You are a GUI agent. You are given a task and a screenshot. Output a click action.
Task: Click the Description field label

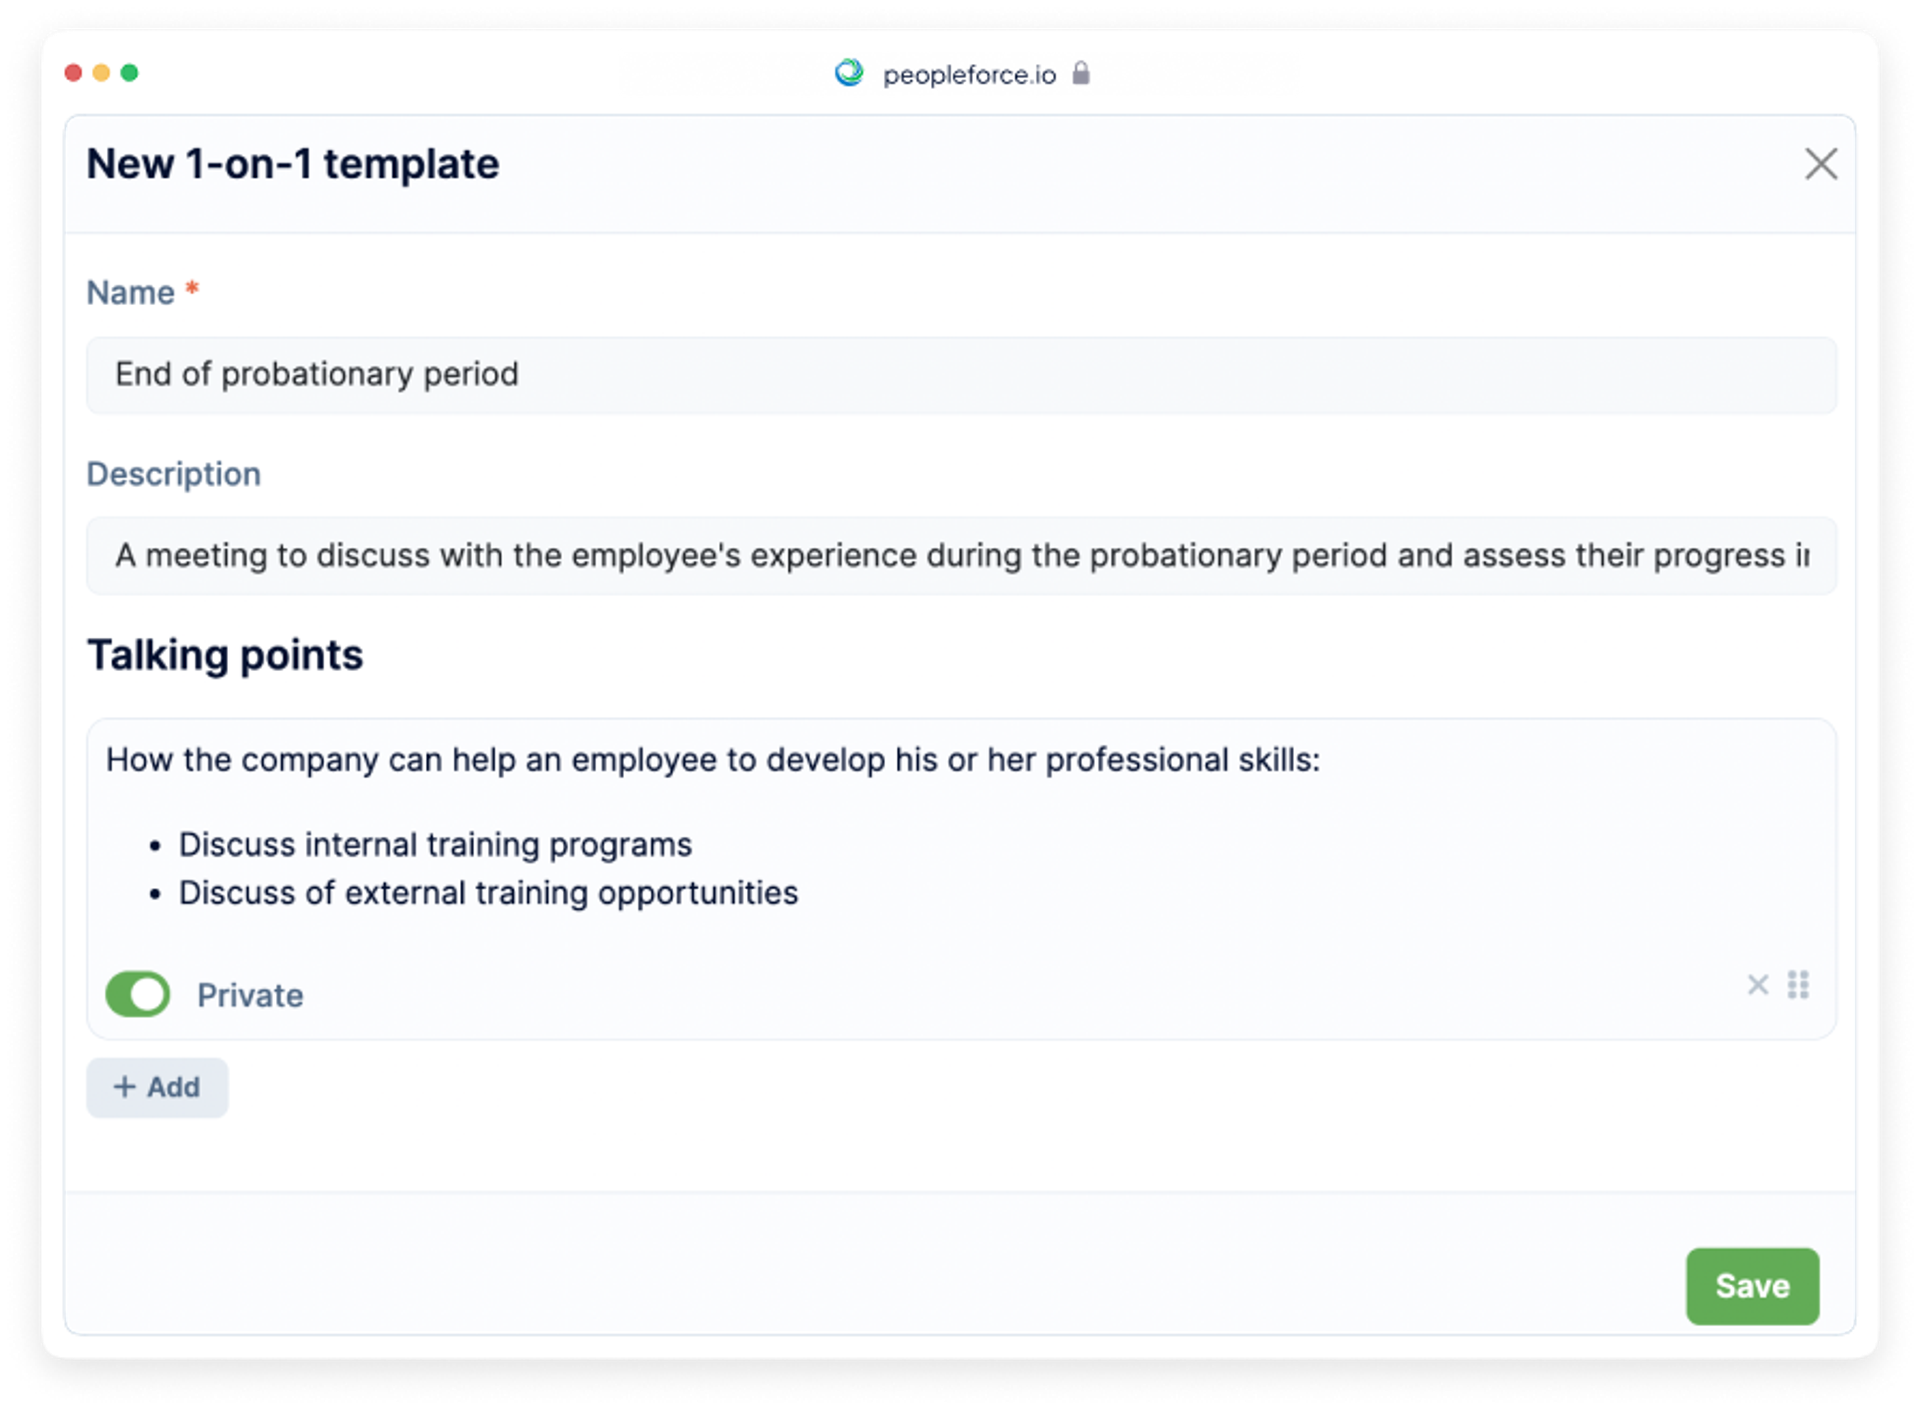174,474
